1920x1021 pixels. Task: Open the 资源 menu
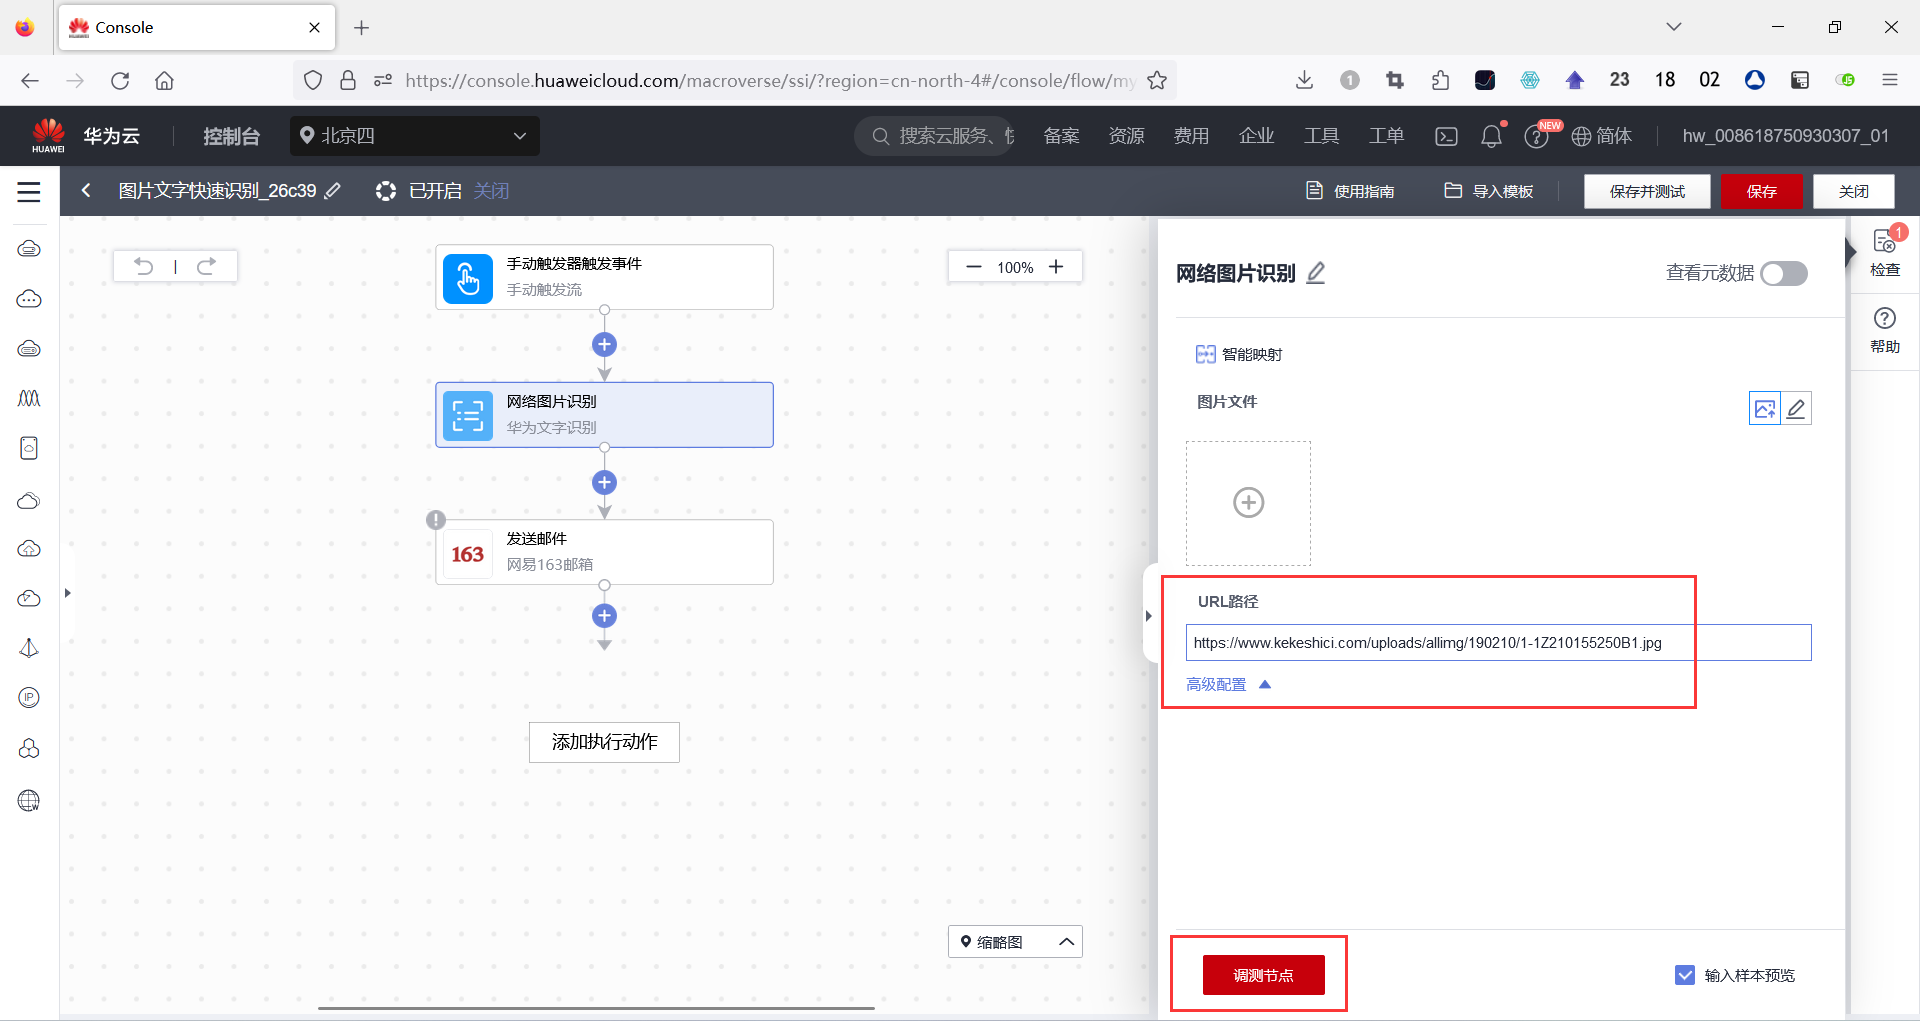point(1126,136)
